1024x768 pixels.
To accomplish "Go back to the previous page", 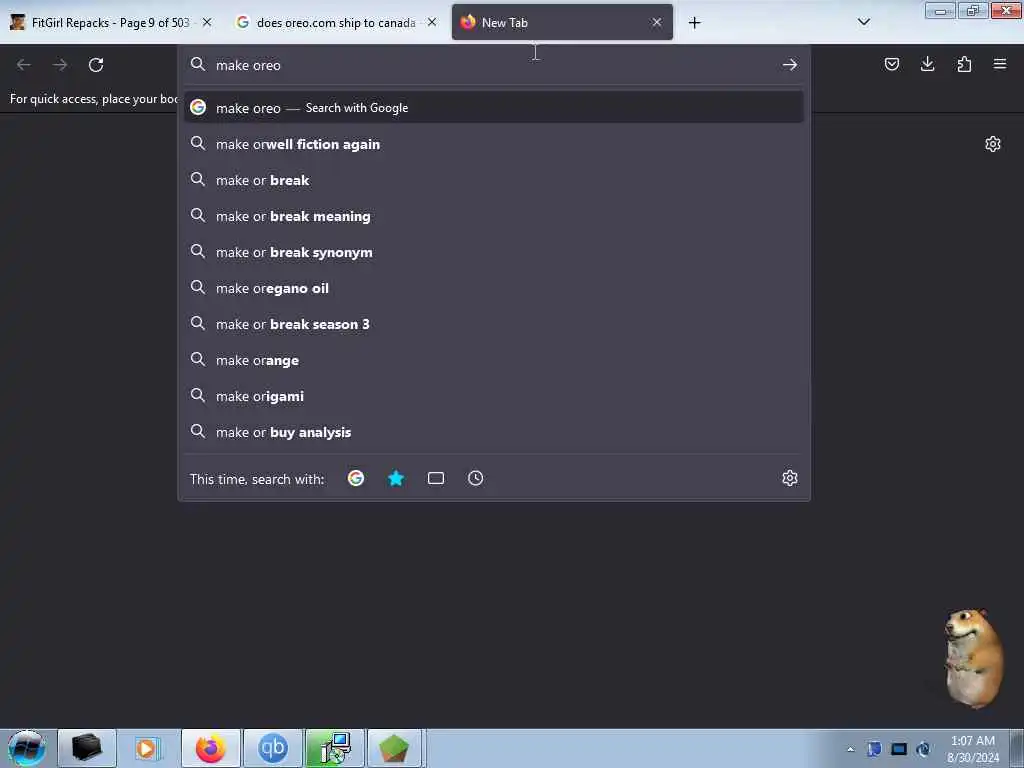I will click(x=24, y=65).
